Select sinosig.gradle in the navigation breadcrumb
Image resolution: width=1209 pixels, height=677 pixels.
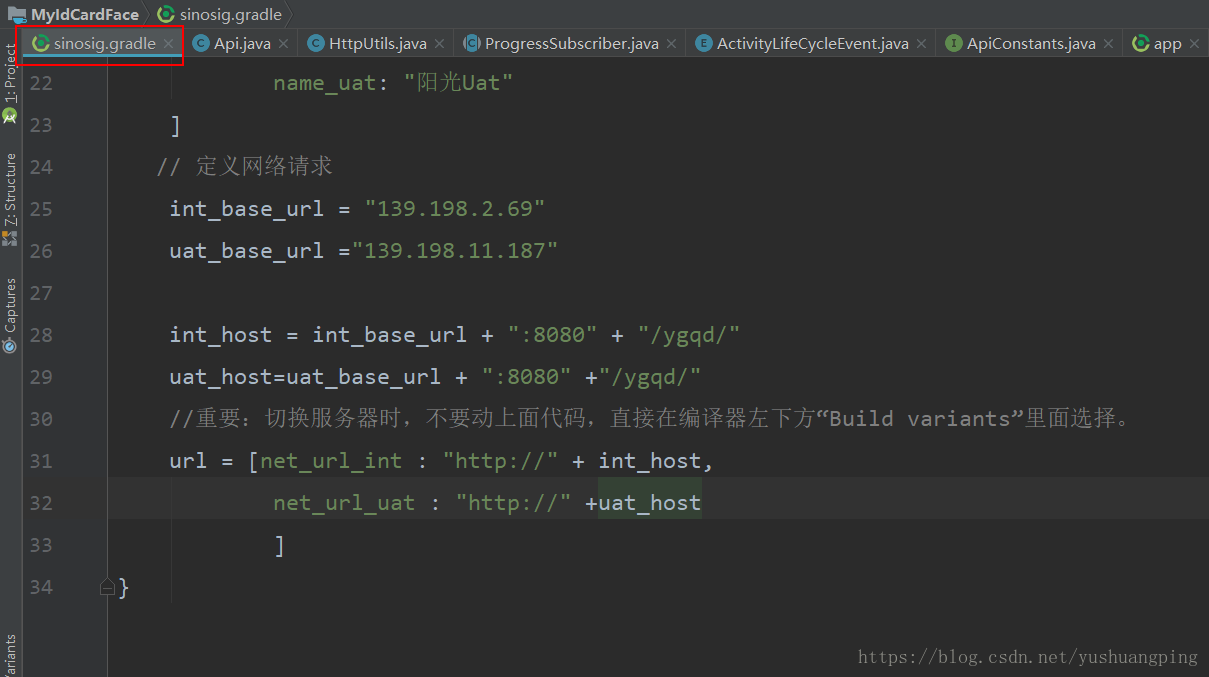(230, 14)
